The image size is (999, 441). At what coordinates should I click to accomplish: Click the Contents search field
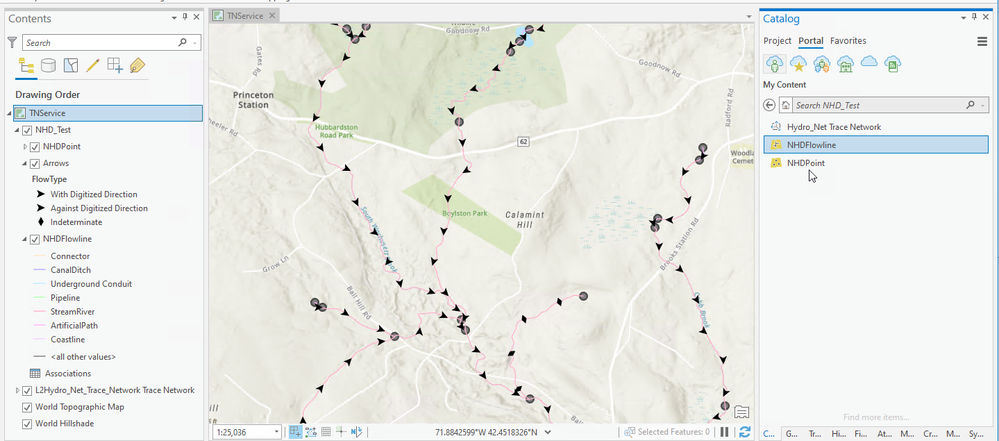pyautogui.click(x=106, y=43)
